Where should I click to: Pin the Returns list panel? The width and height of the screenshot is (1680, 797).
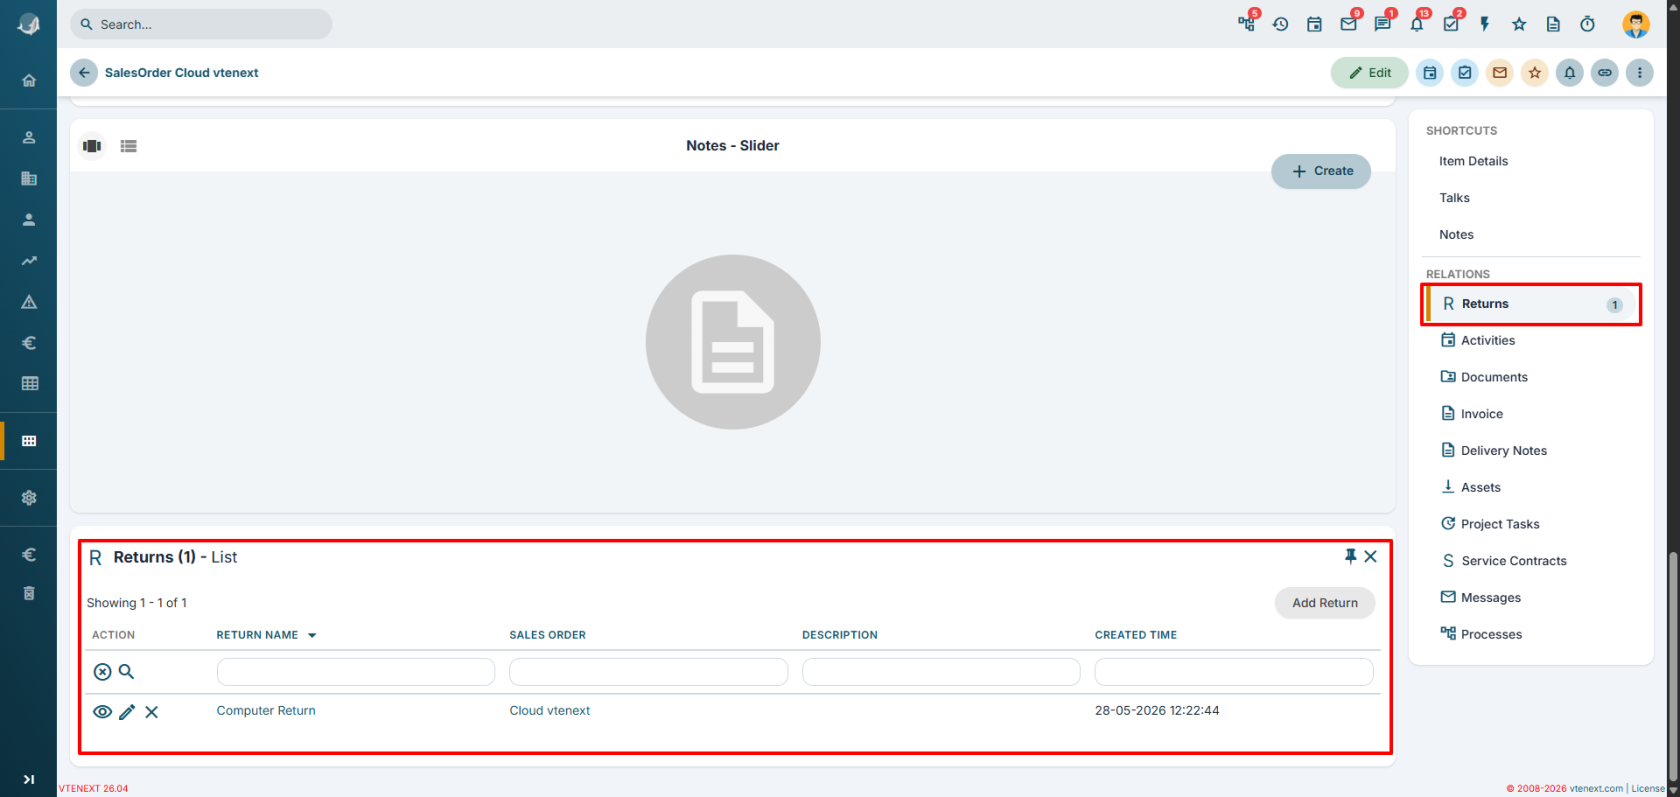pos(1350,556)
